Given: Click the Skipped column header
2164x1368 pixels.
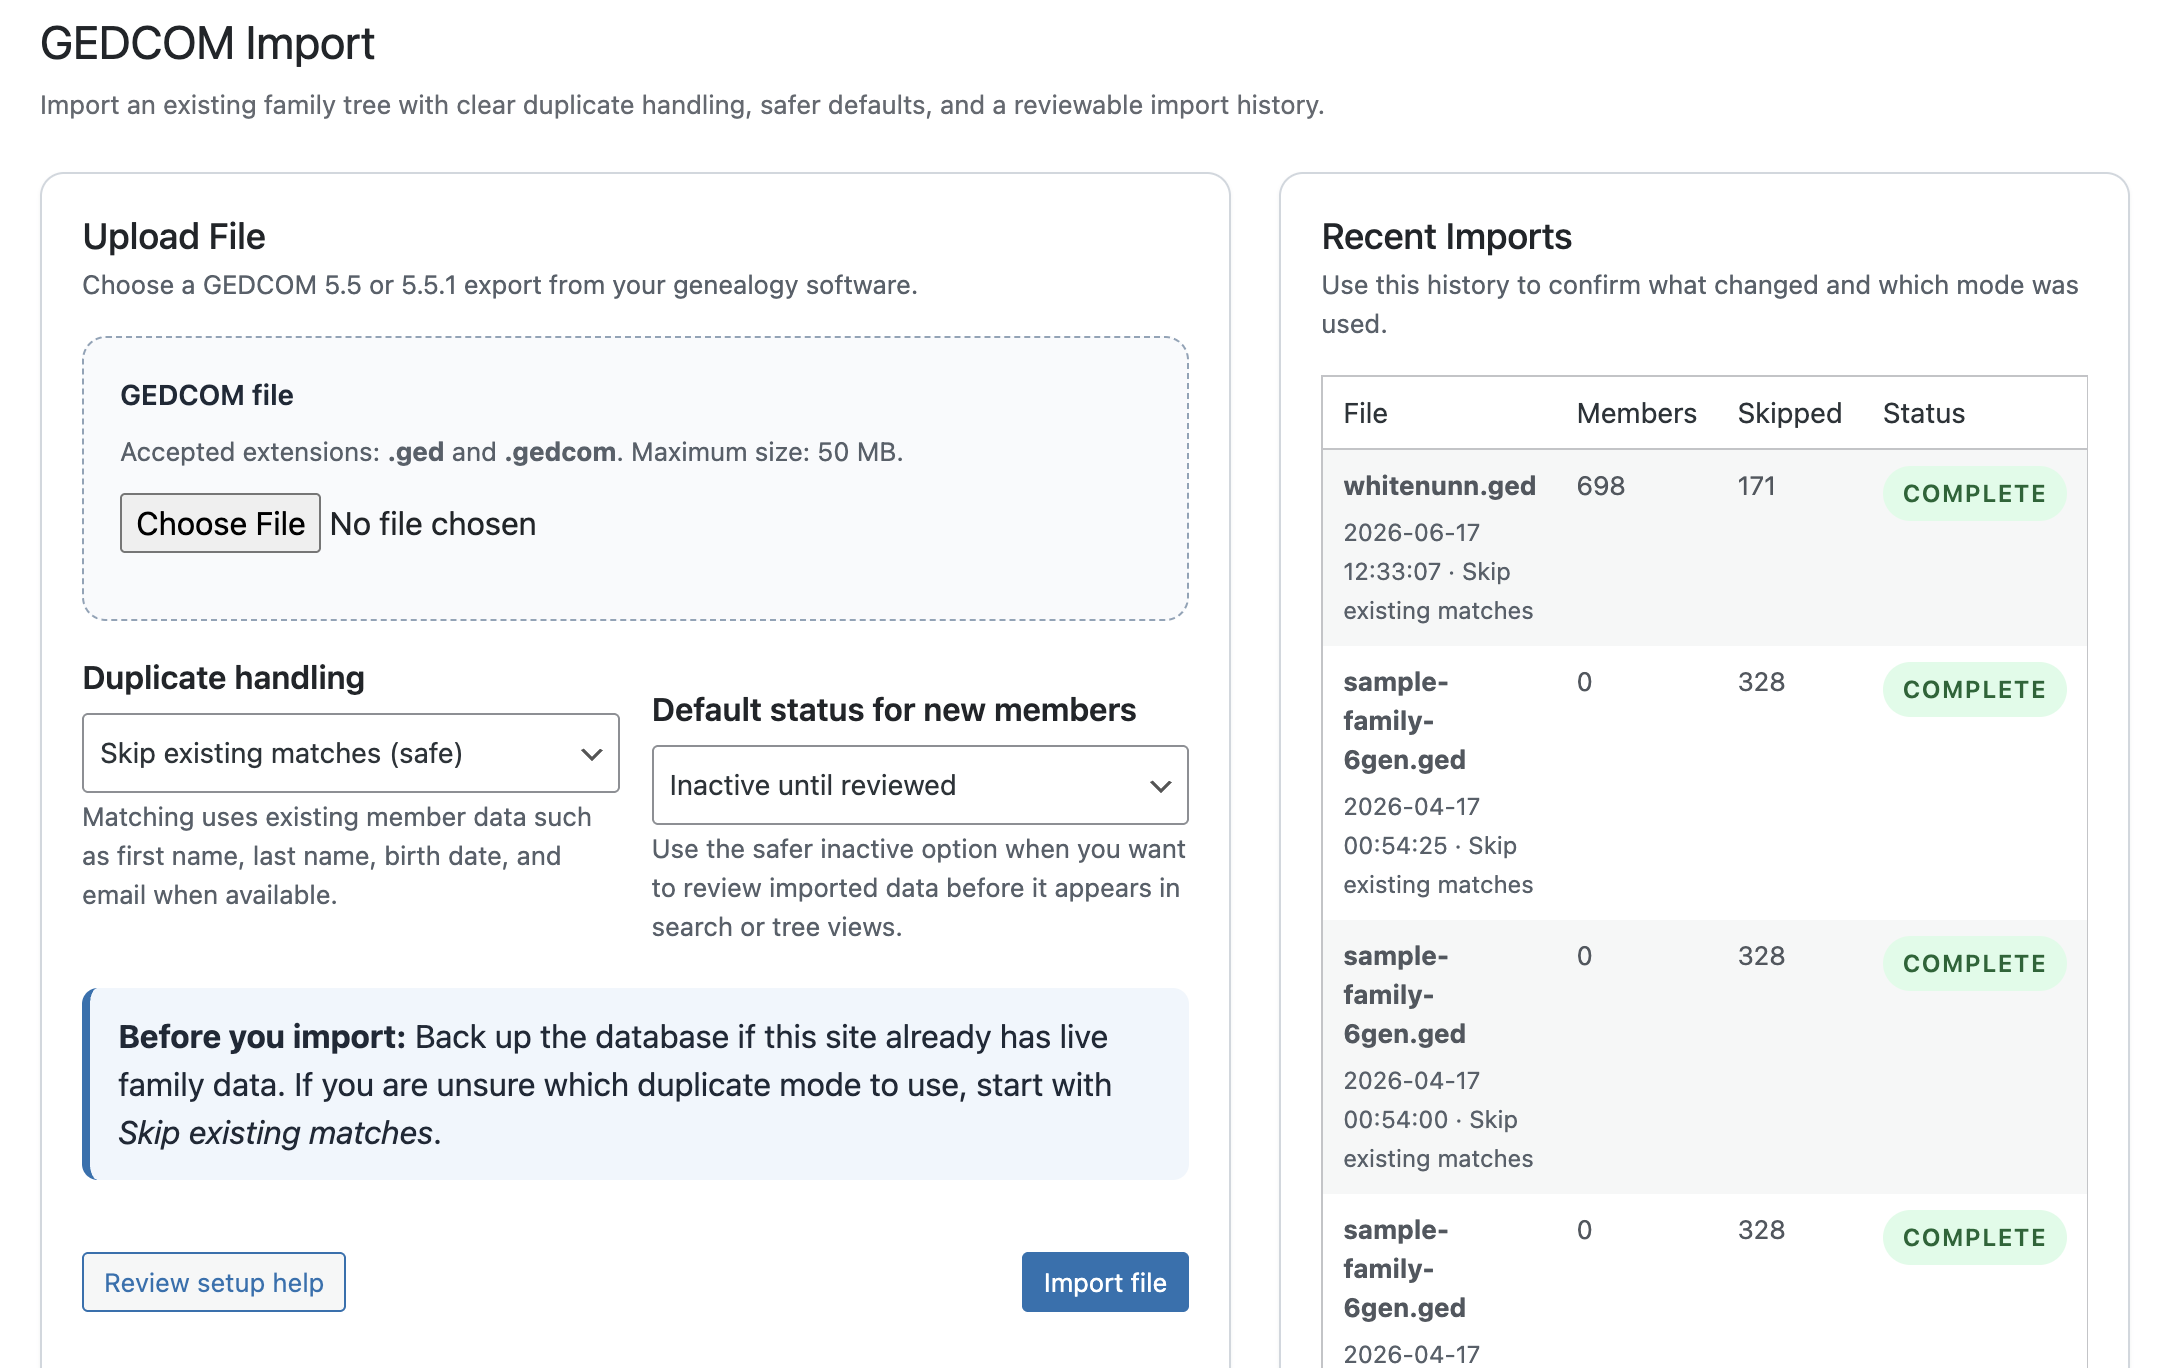Looking at the screenshot, I should click(1789, 413).
